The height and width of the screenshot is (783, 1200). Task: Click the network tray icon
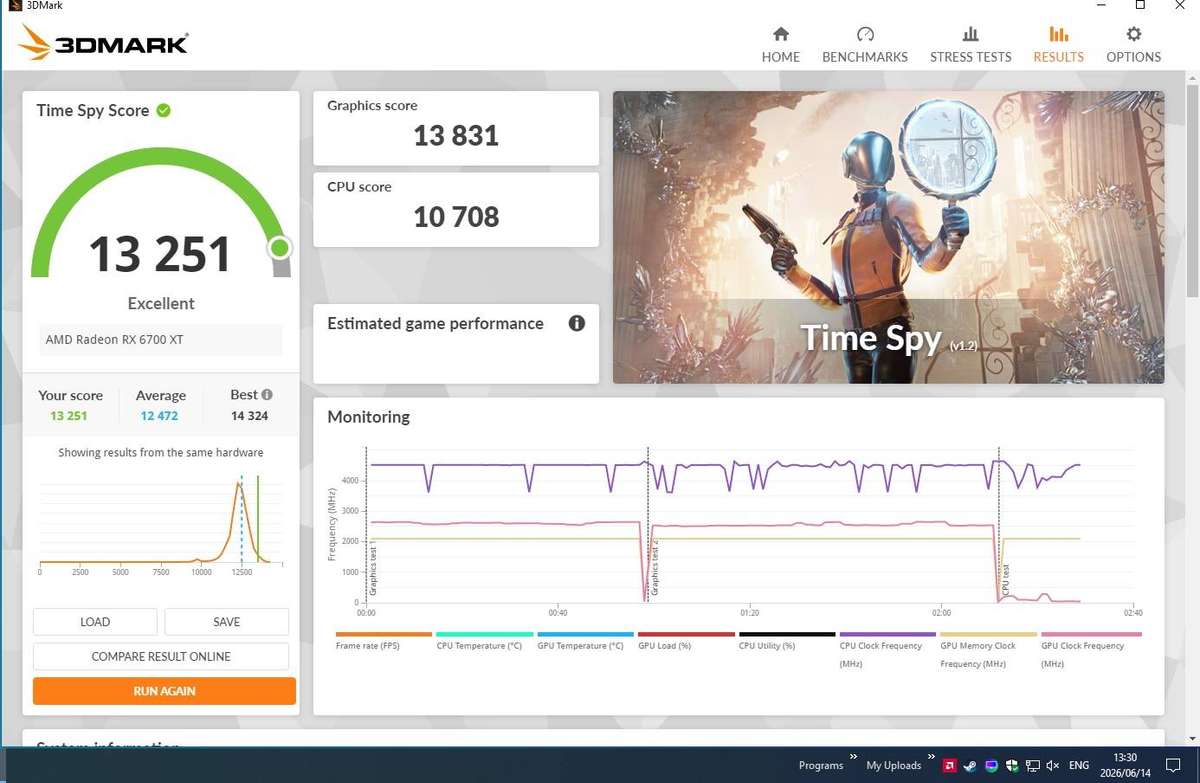(x=1032, y=765)
